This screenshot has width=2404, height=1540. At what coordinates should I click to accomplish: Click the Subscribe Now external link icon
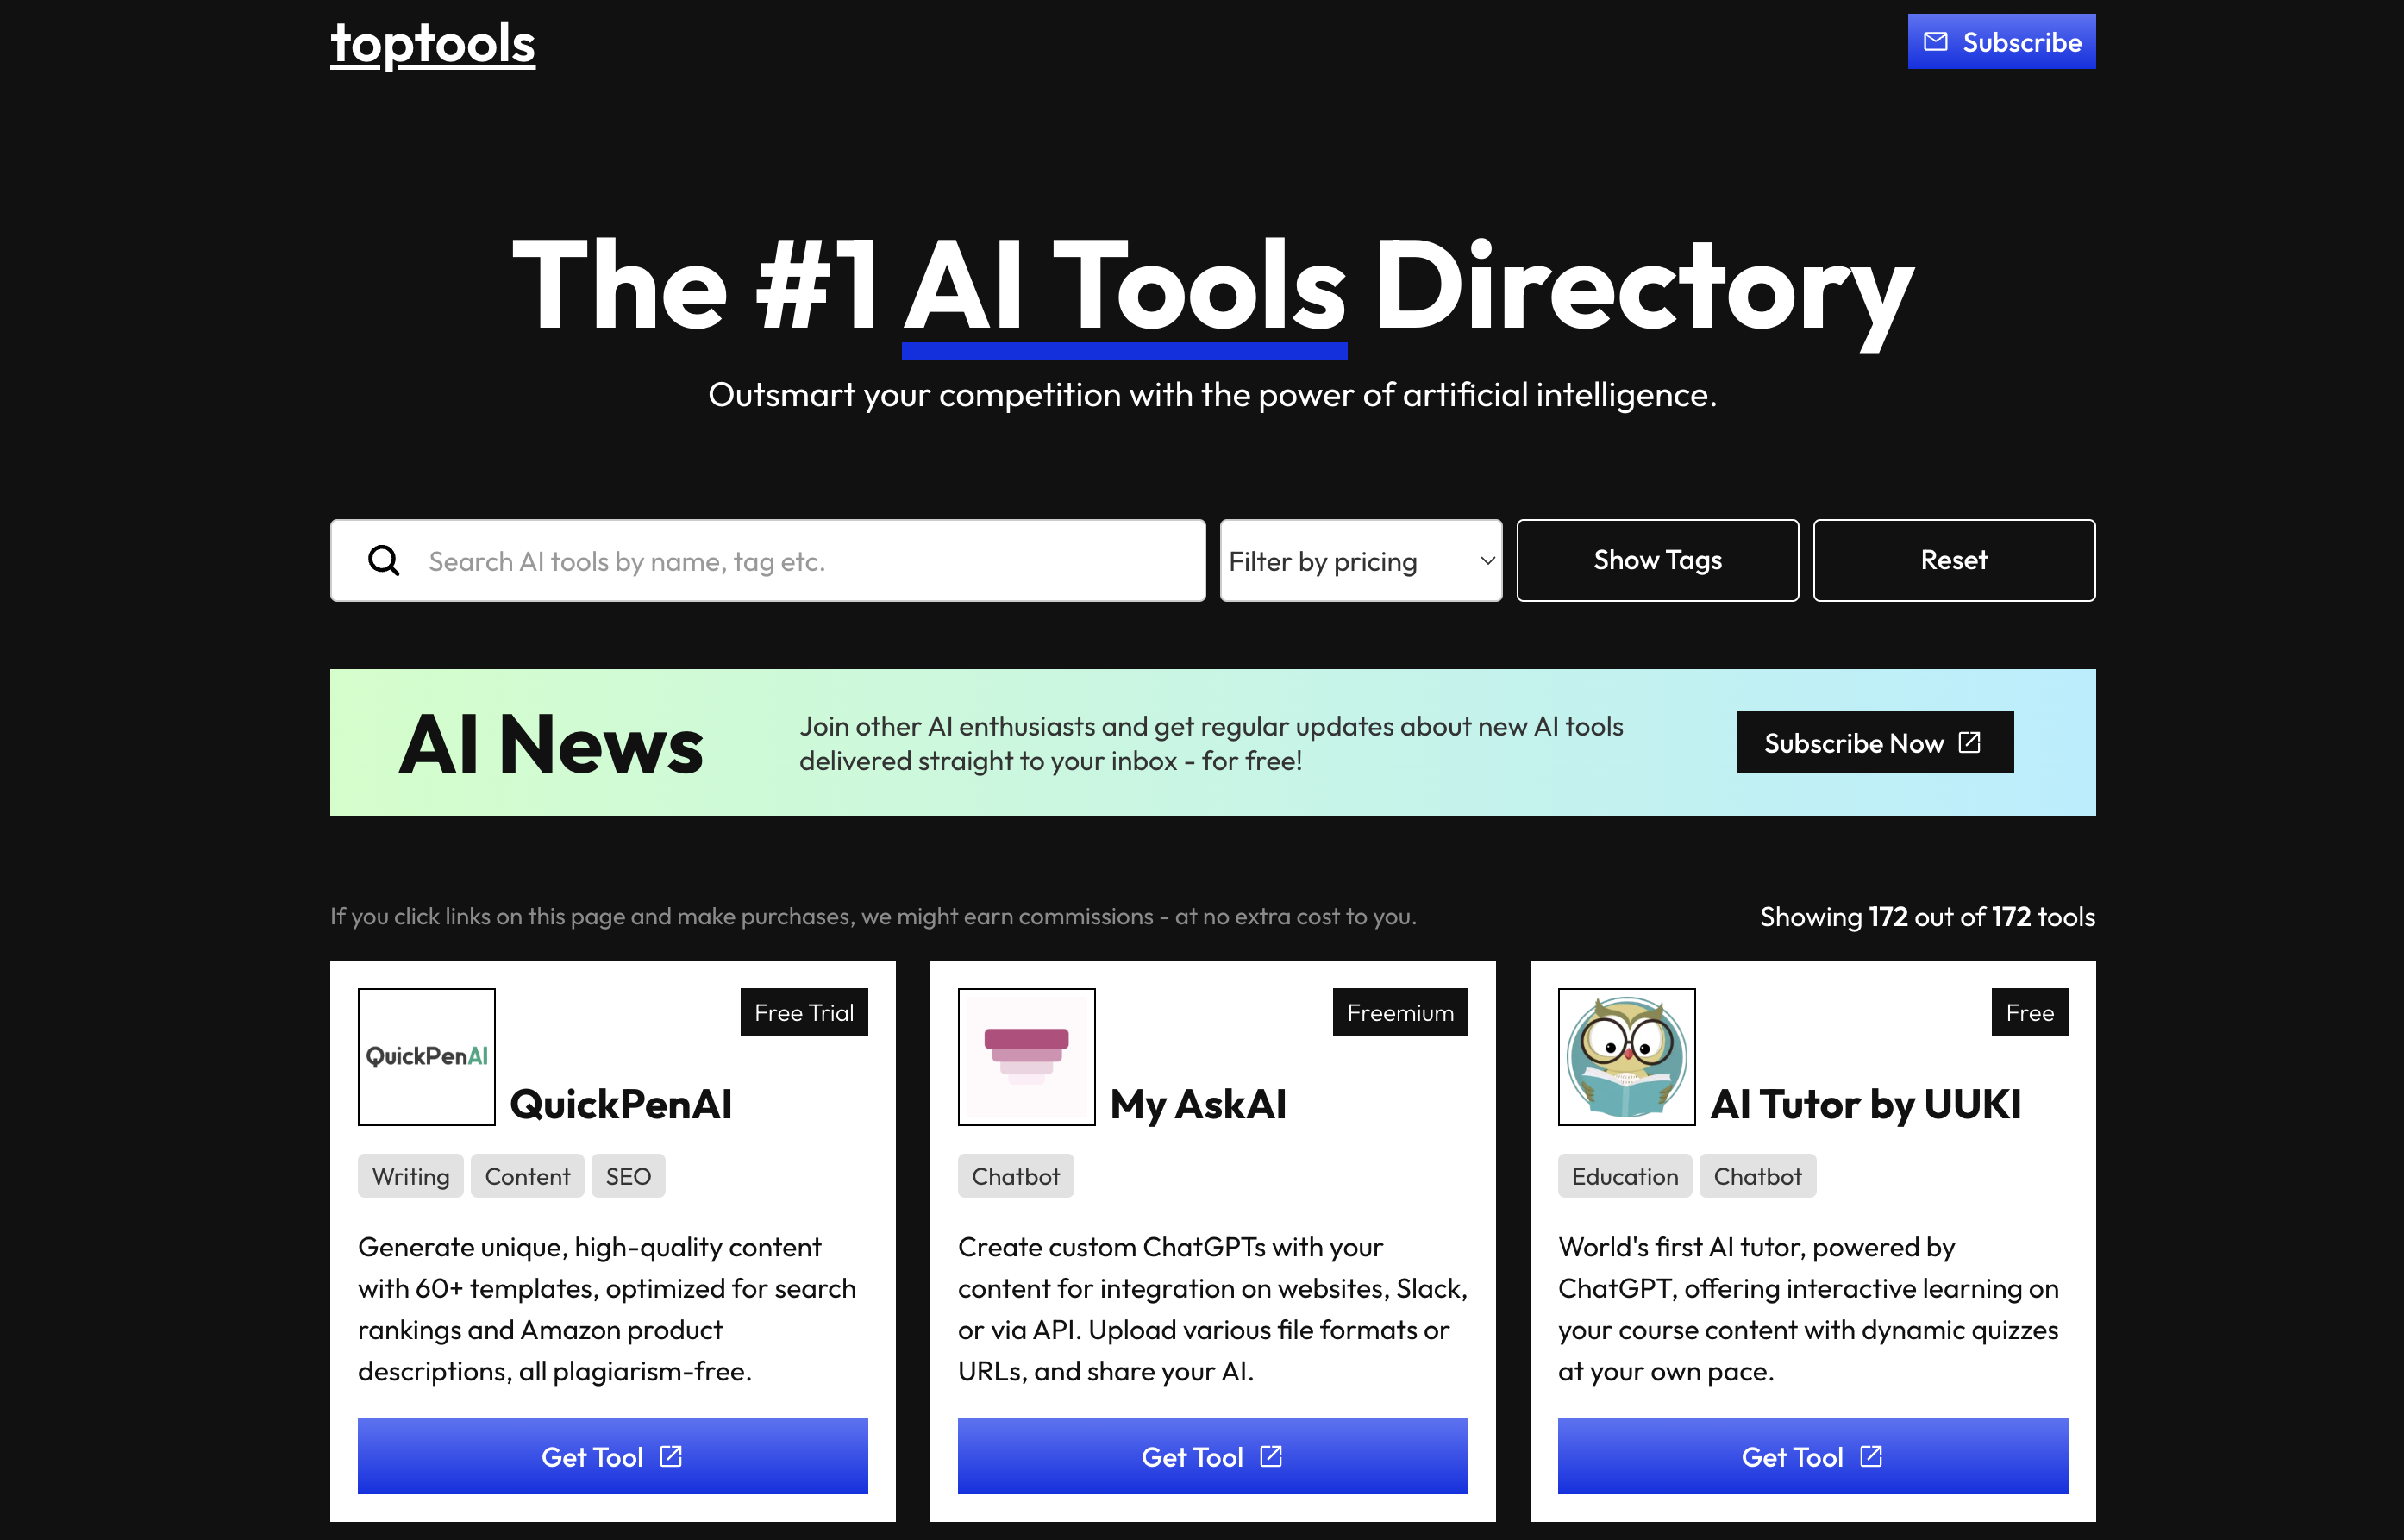[1975, 741]
